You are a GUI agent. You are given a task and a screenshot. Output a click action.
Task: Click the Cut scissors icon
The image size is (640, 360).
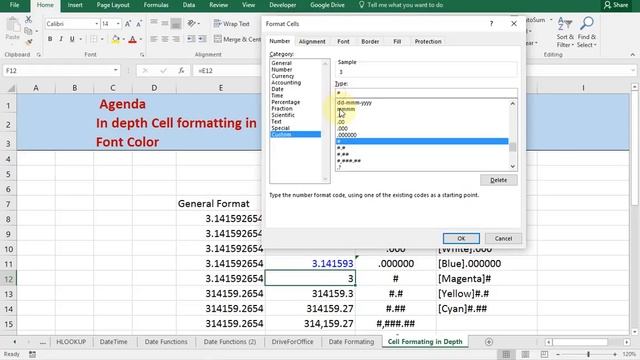28,19
